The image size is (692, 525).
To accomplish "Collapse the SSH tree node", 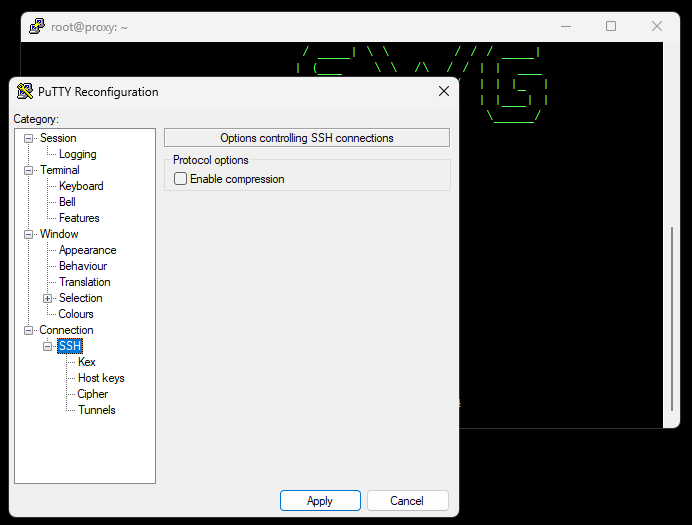I will point(47,346).
